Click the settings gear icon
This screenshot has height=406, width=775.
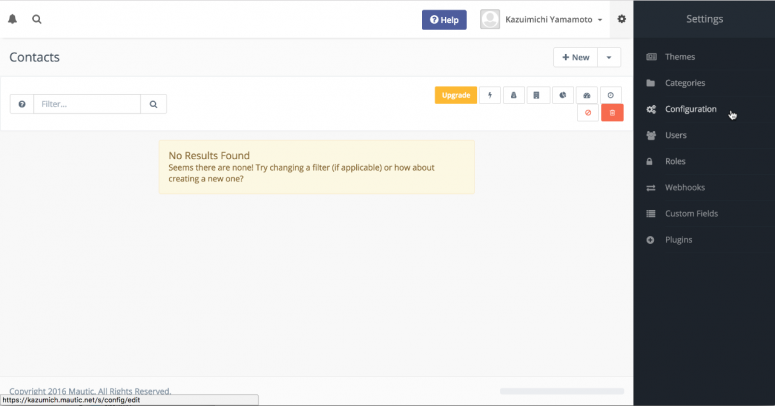621,19
